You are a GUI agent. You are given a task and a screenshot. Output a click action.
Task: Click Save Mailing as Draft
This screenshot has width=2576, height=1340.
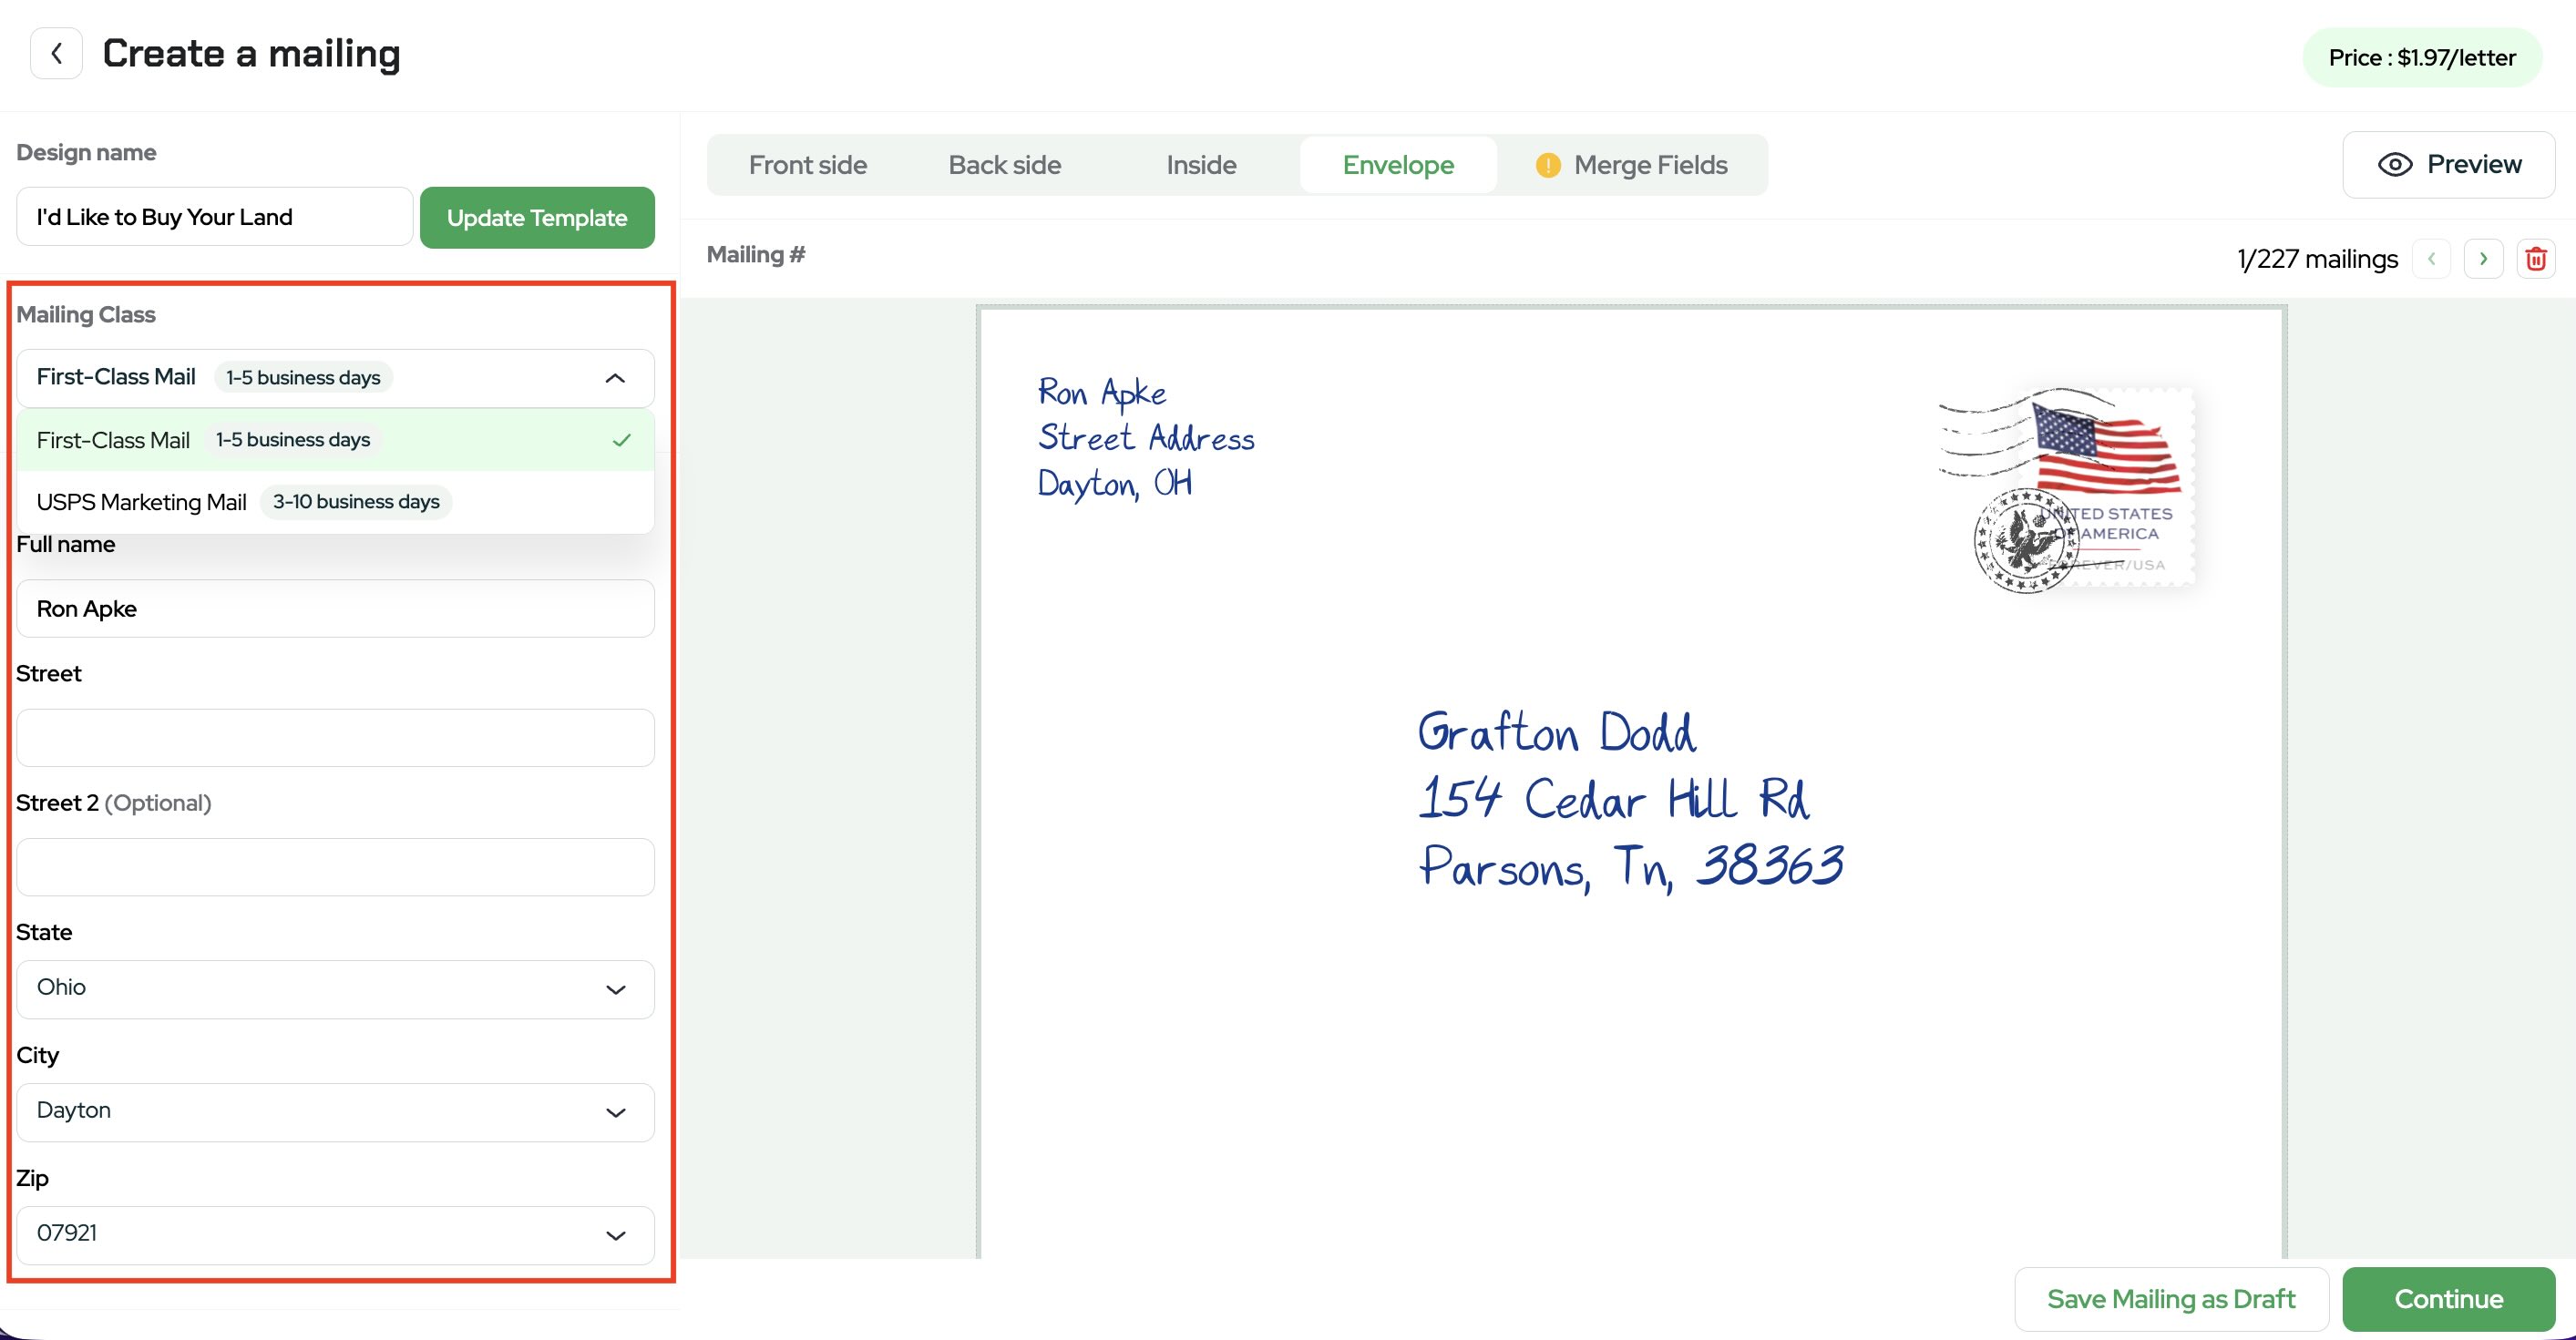coord(2170,1299)
